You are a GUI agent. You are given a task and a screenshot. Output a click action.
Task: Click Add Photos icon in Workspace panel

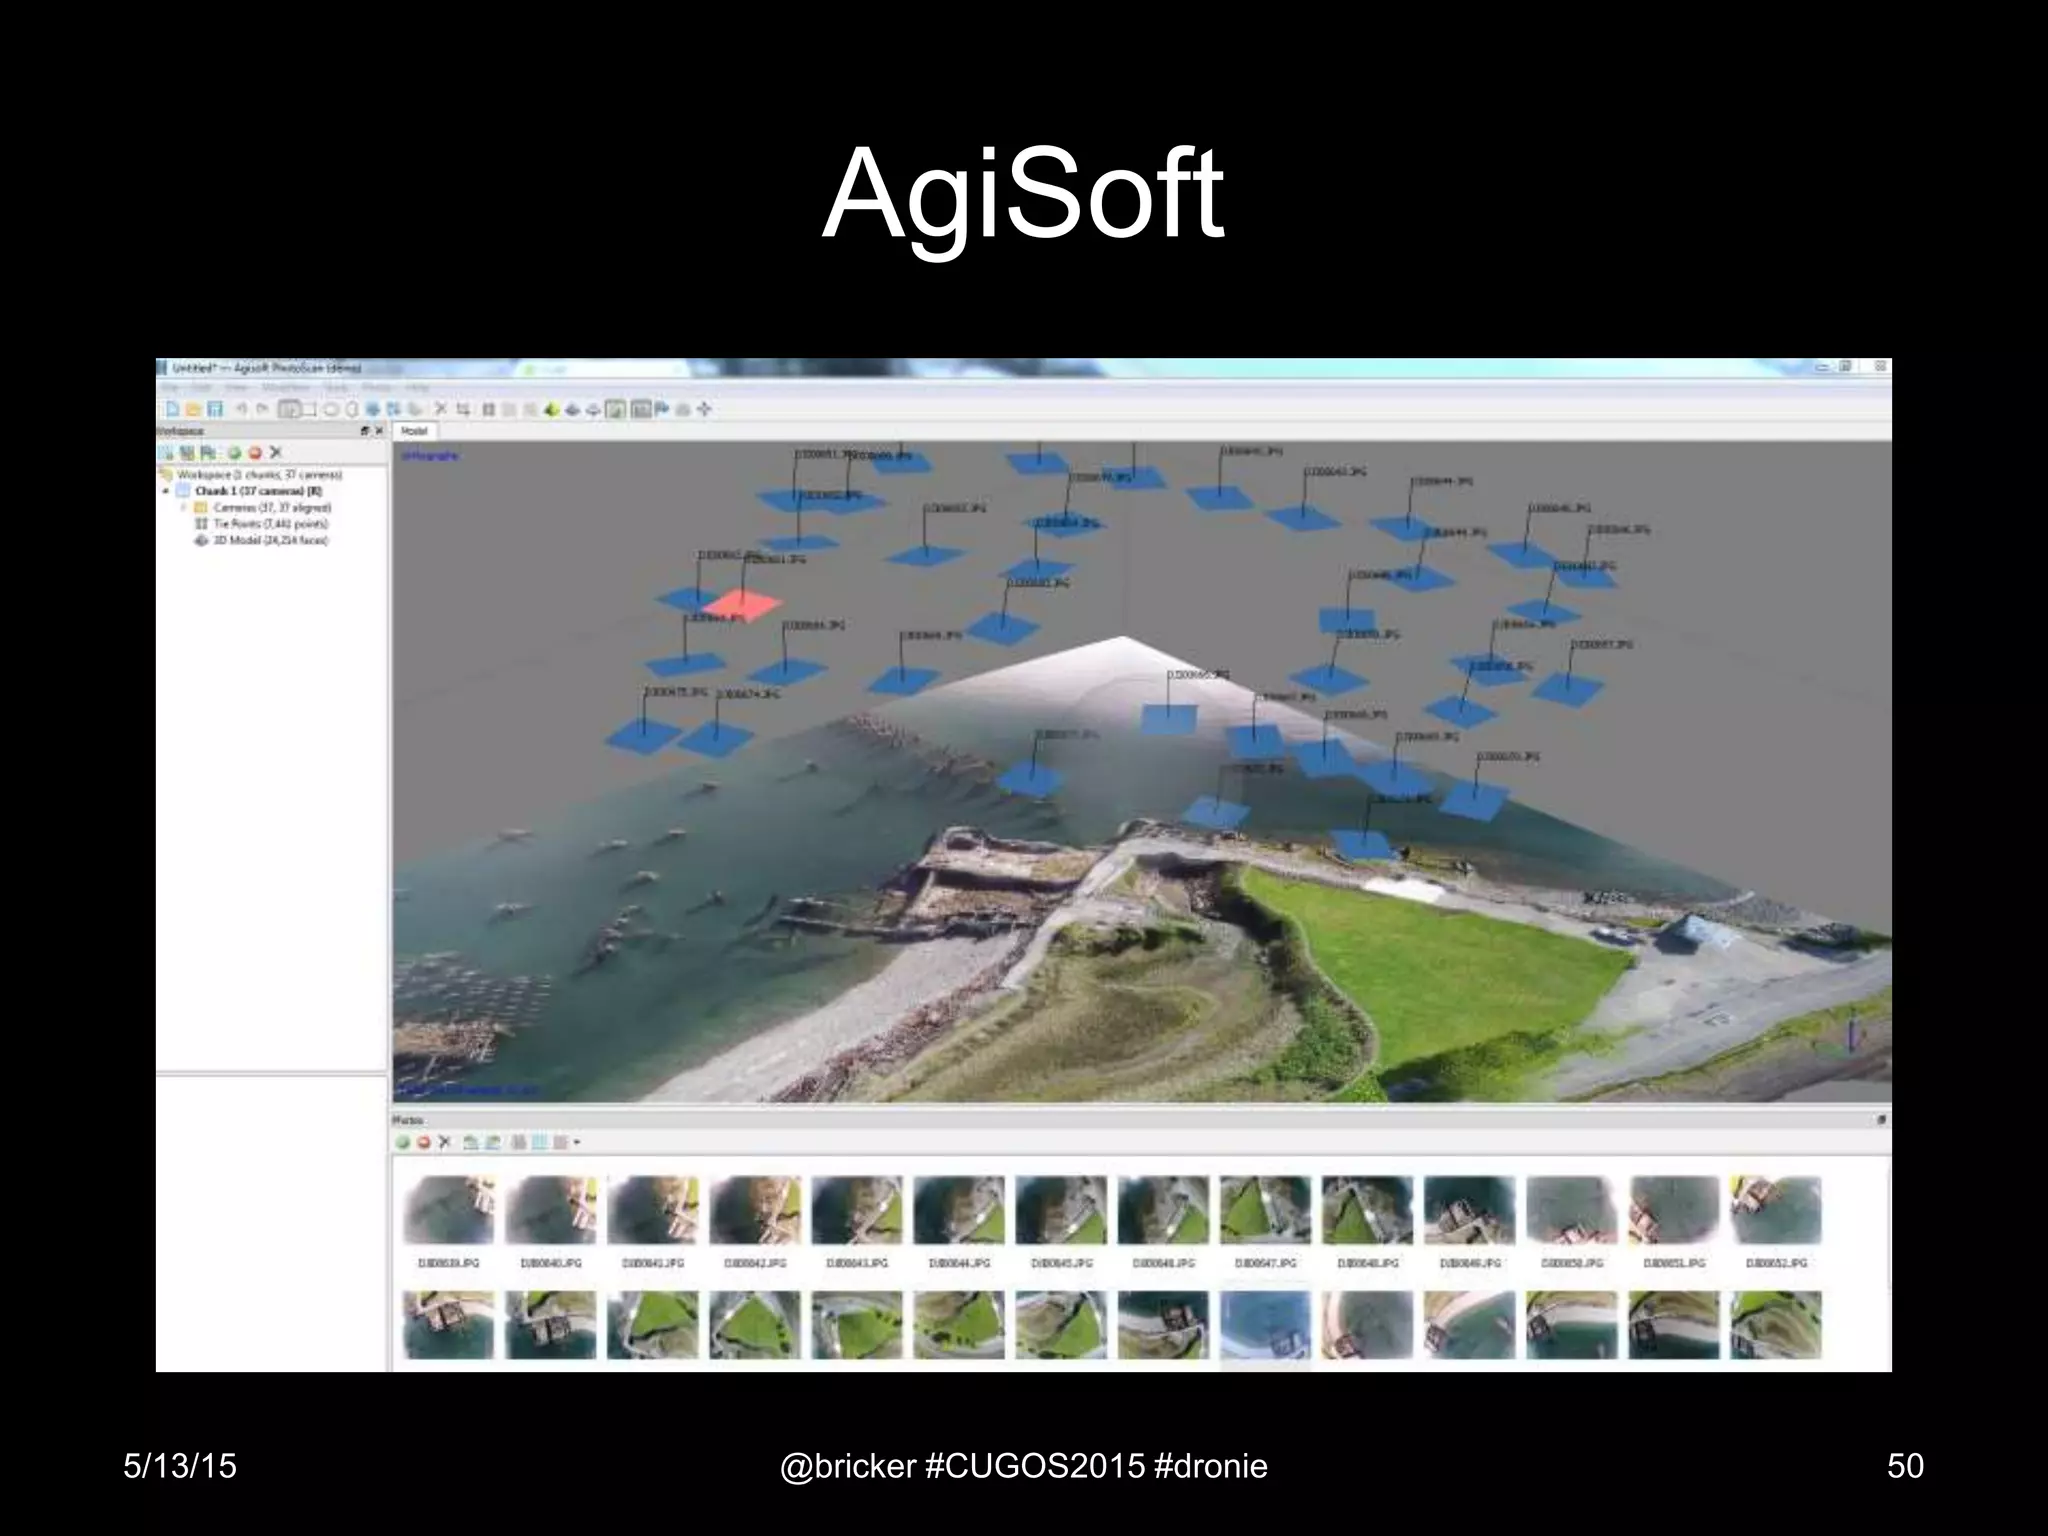pos(187,453)
